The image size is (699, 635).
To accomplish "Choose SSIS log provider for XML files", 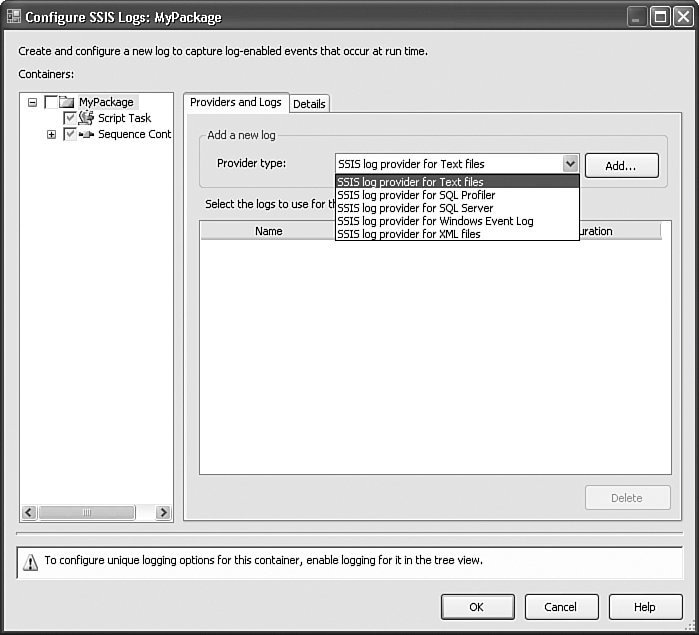I will pos(457,234).
